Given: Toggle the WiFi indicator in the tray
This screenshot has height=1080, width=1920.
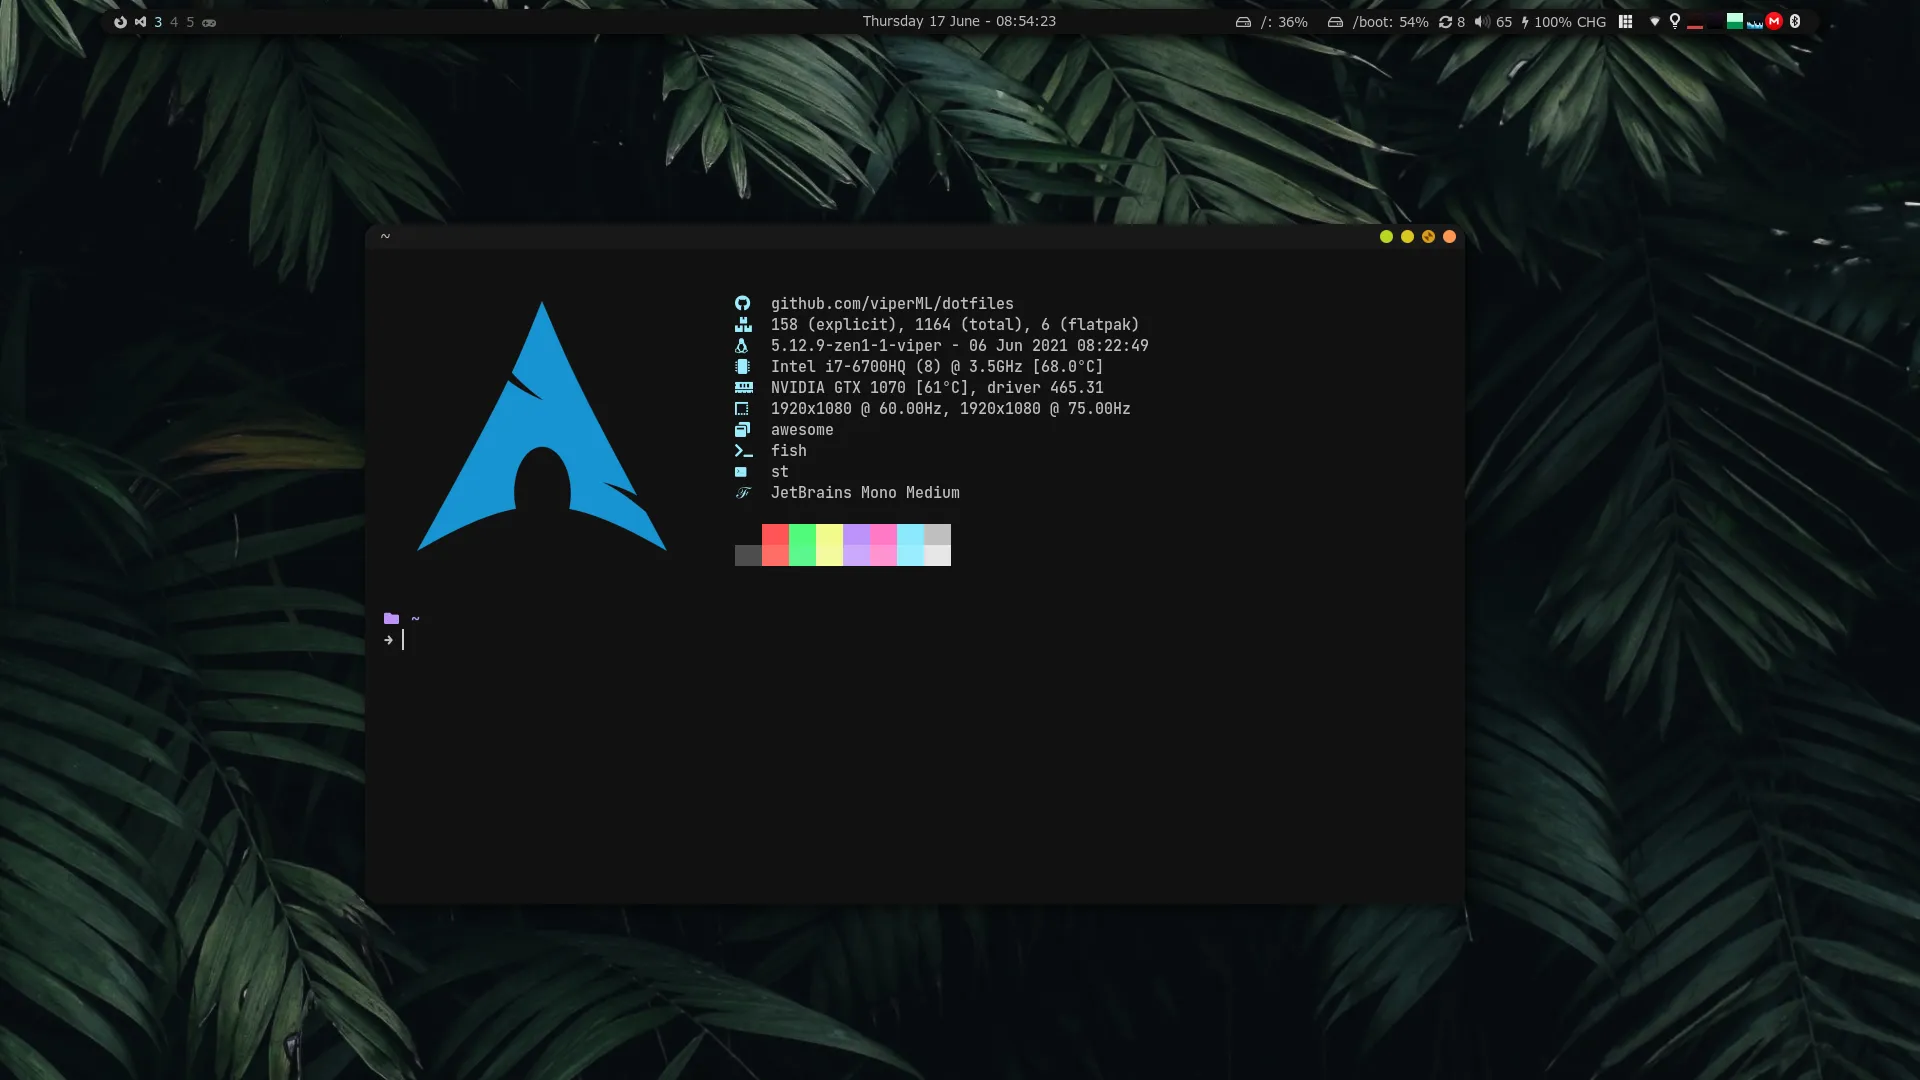Looking at the screenshot, I should (1655, 21).
